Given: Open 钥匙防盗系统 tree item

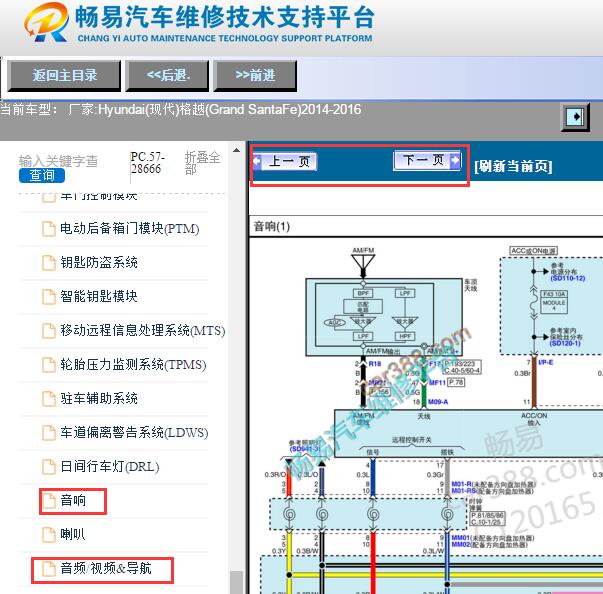Looking at the screenshot, I should point(99,263).
